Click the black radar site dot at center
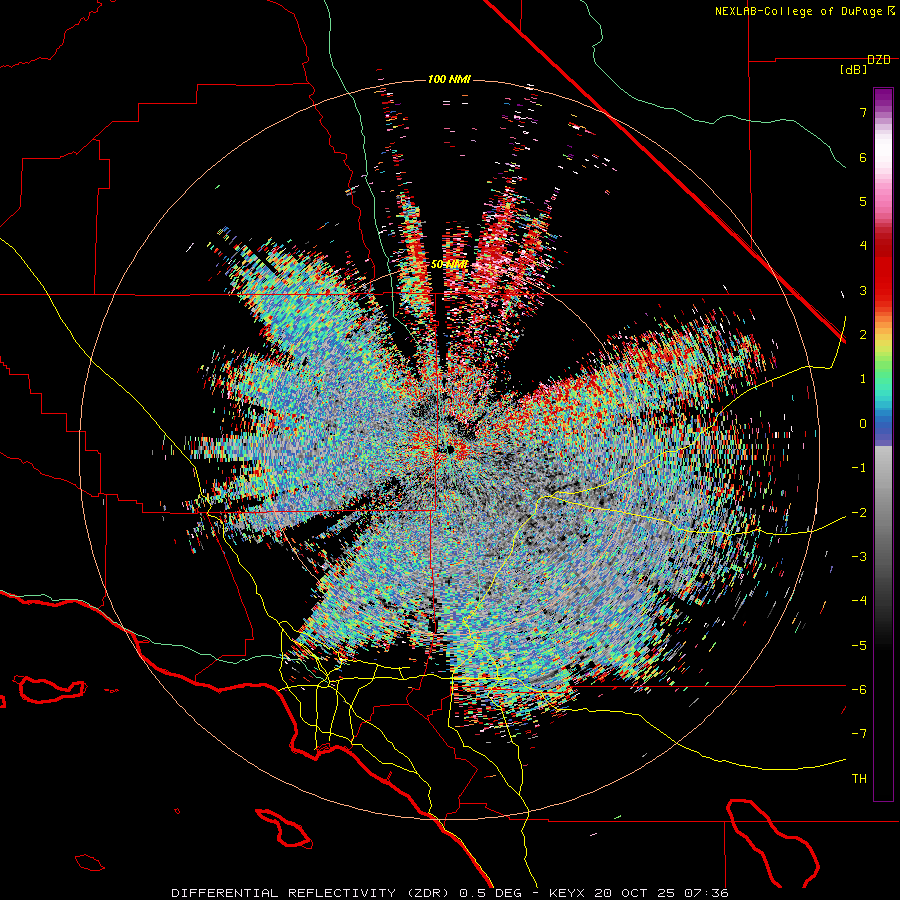Viewport: 900px width, 900px height. pyautogui.click(x=451, y=449)
